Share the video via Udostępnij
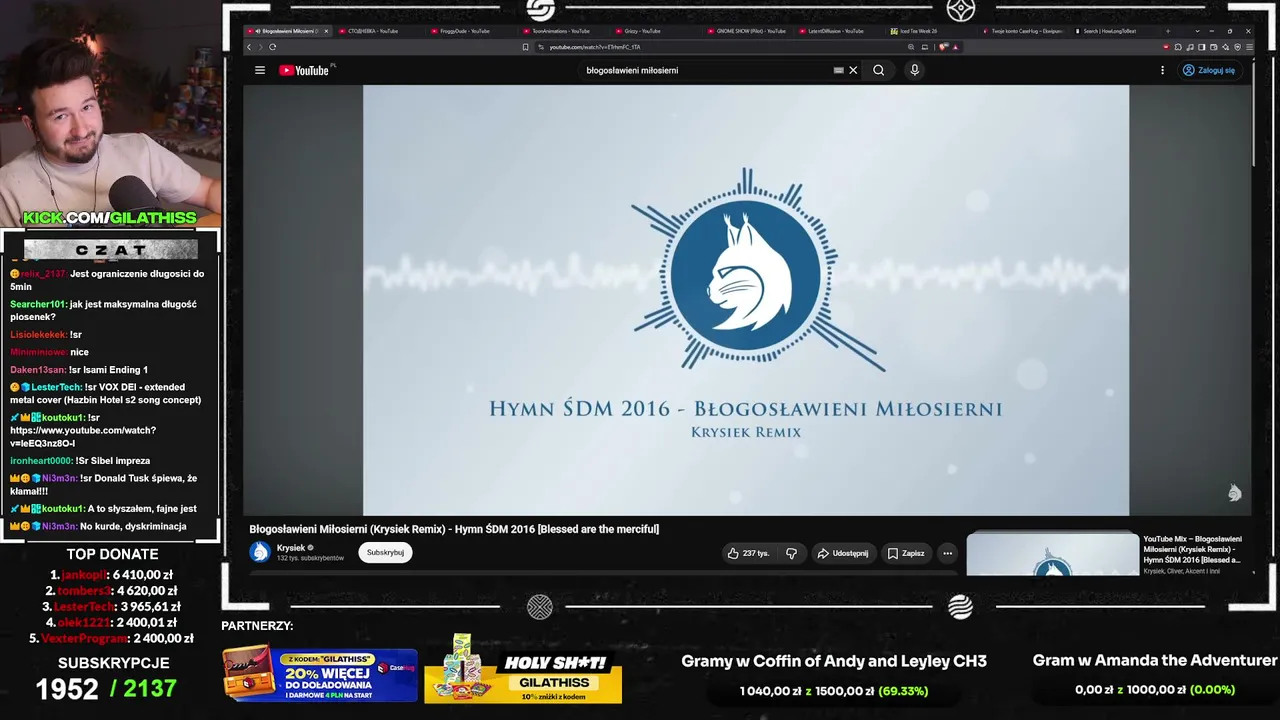Image resolution: width=1280 pixels, height=720 pixels. point(842,553)
